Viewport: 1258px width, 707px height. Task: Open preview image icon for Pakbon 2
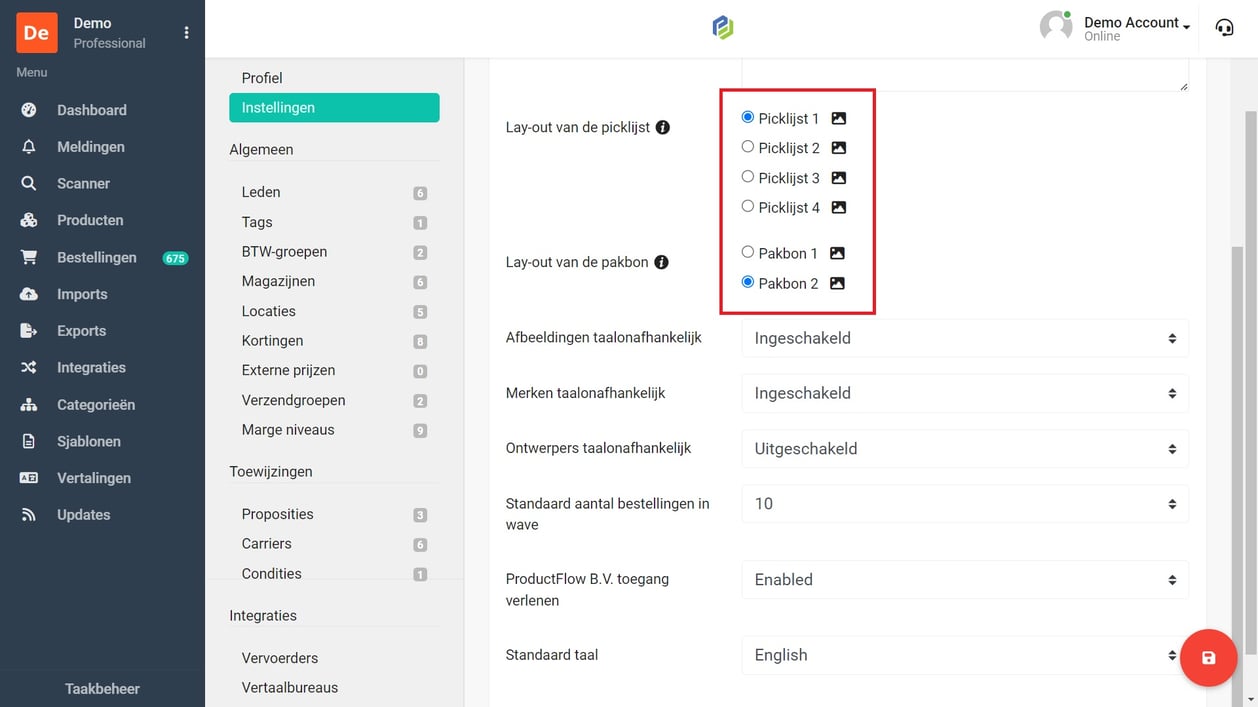838,283
